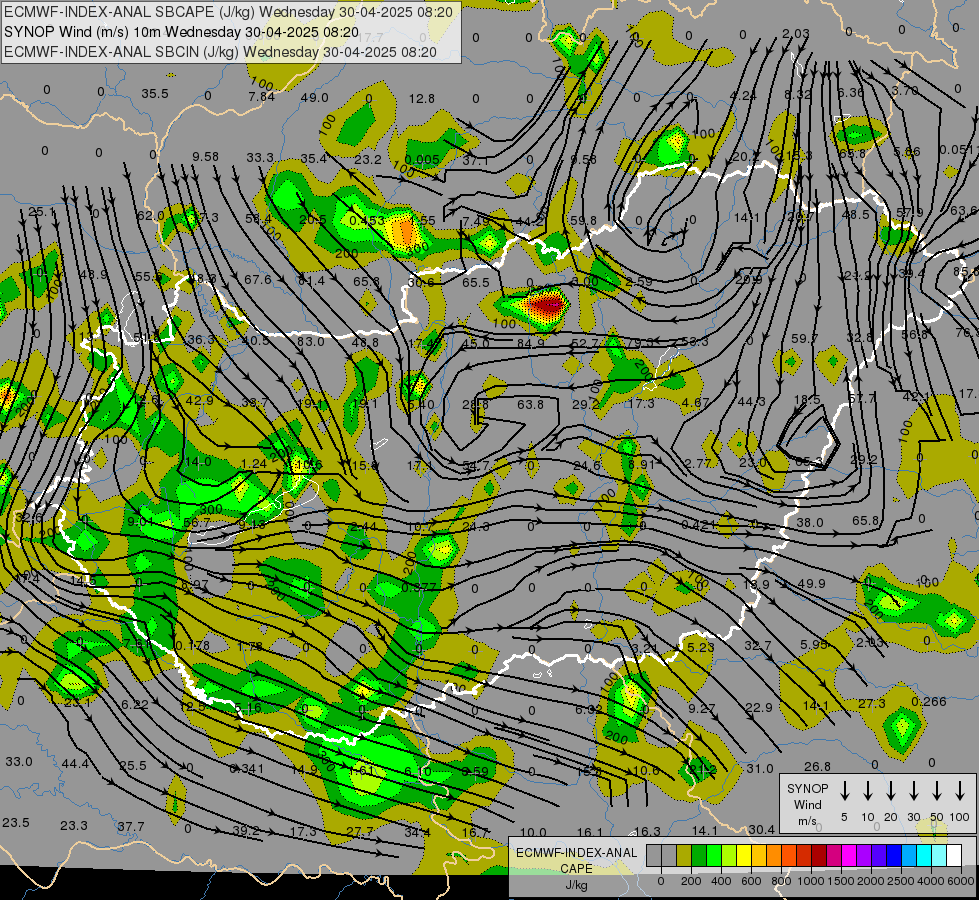Click the 6000 tick label on CAPE scale
The image size is (979, 900).
point(961,881)
